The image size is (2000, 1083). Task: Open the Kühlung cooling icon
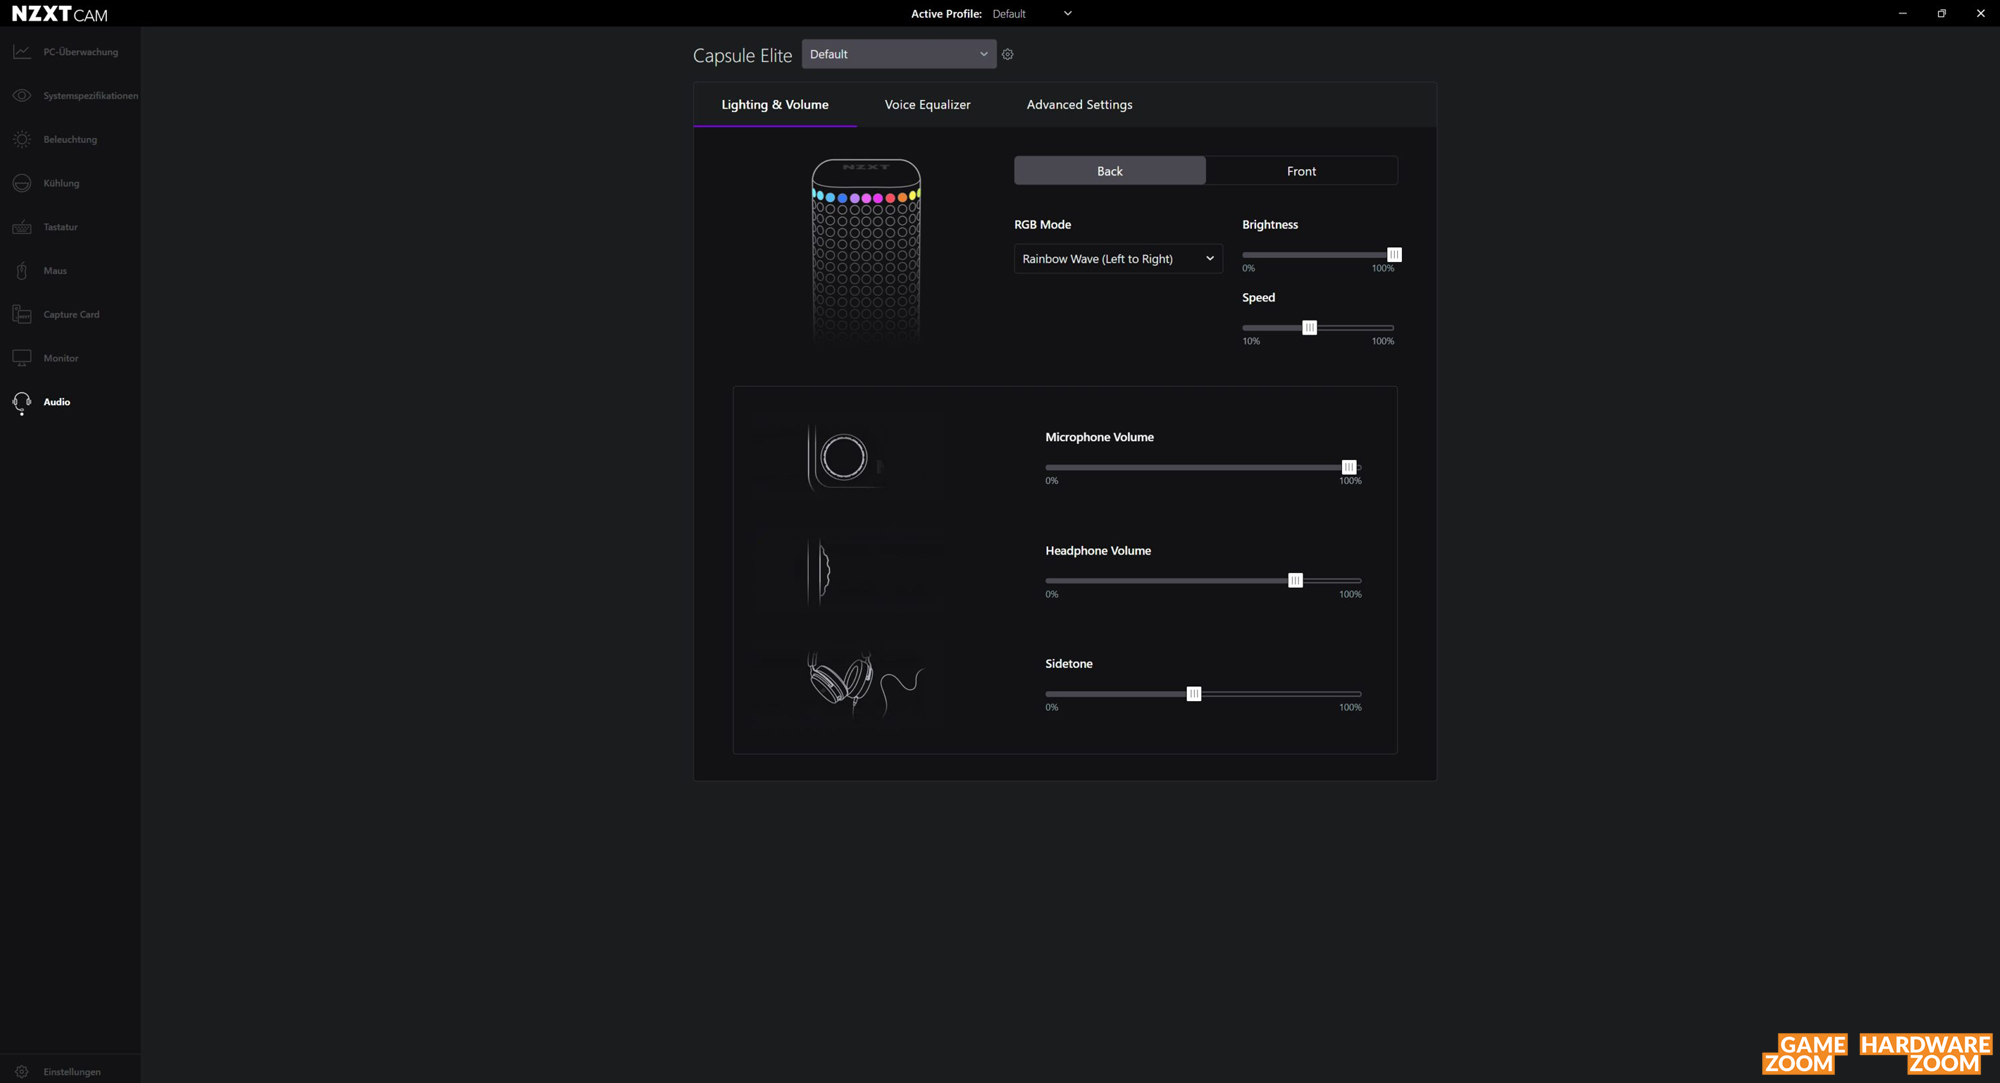coord(22,183)
